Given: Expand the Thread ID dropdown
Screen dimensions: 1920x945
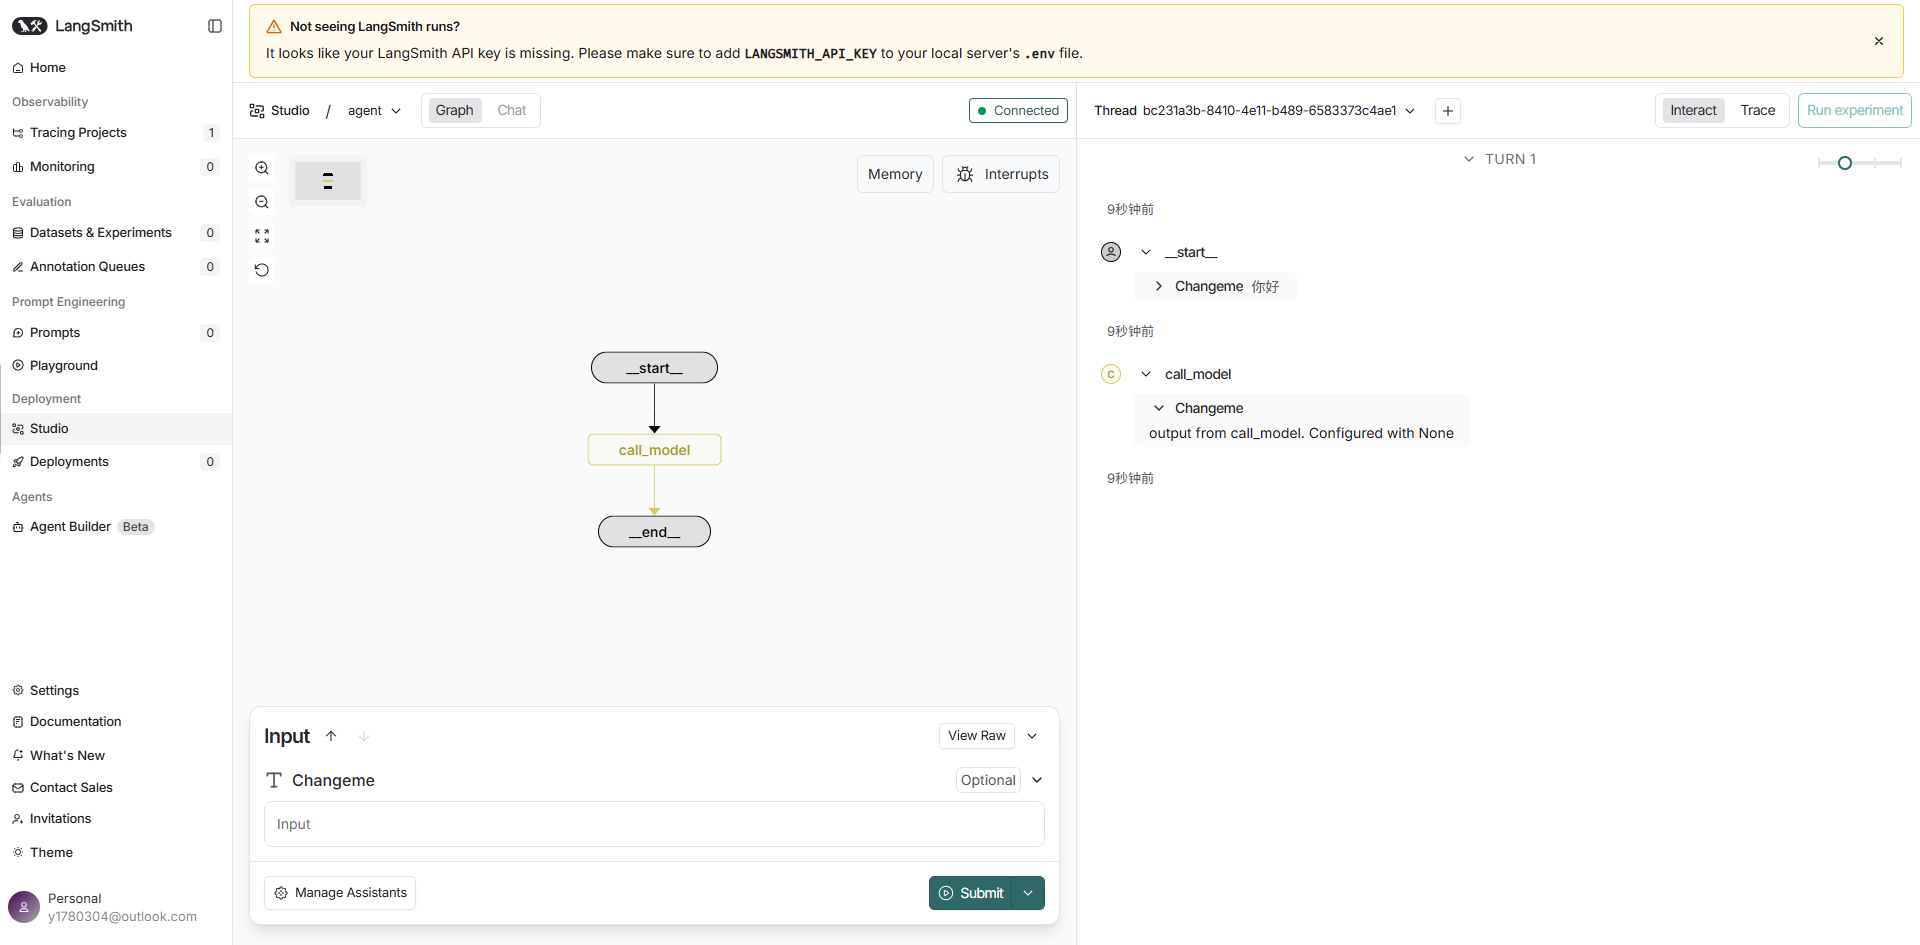Looking at the screenshot, I should pyautogui.click(x=1410, y=111).
